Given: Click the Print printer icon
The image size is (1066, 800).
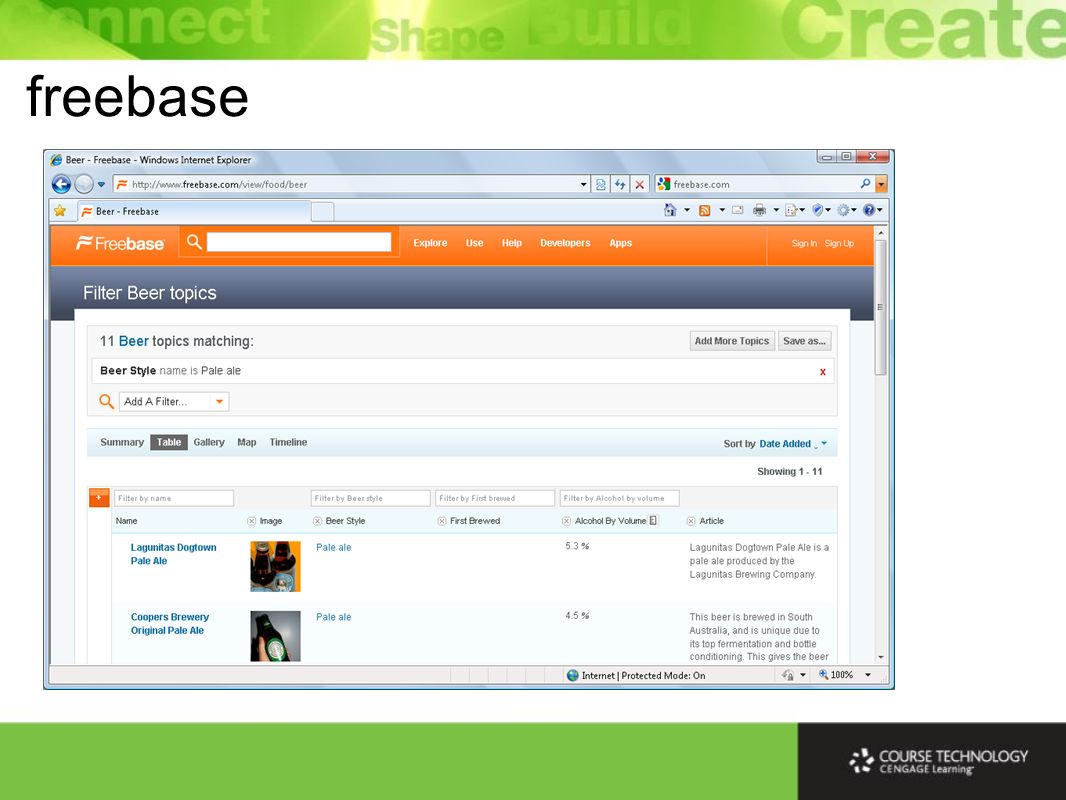Looking at the screenshot, I should click(x=759, y=210).
